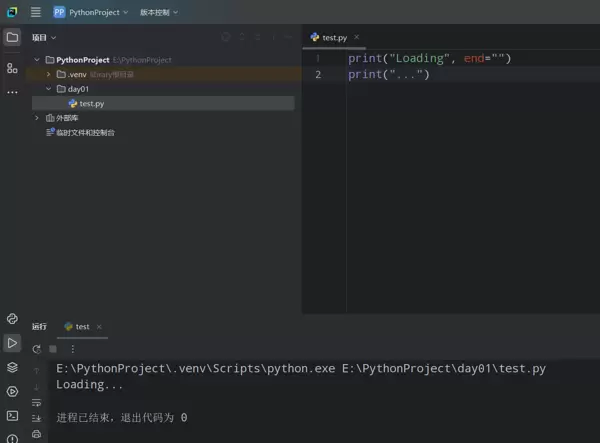Screen dimensions: 600x443
Task: Open the Terminal tool window
Action: click(12, 415)
